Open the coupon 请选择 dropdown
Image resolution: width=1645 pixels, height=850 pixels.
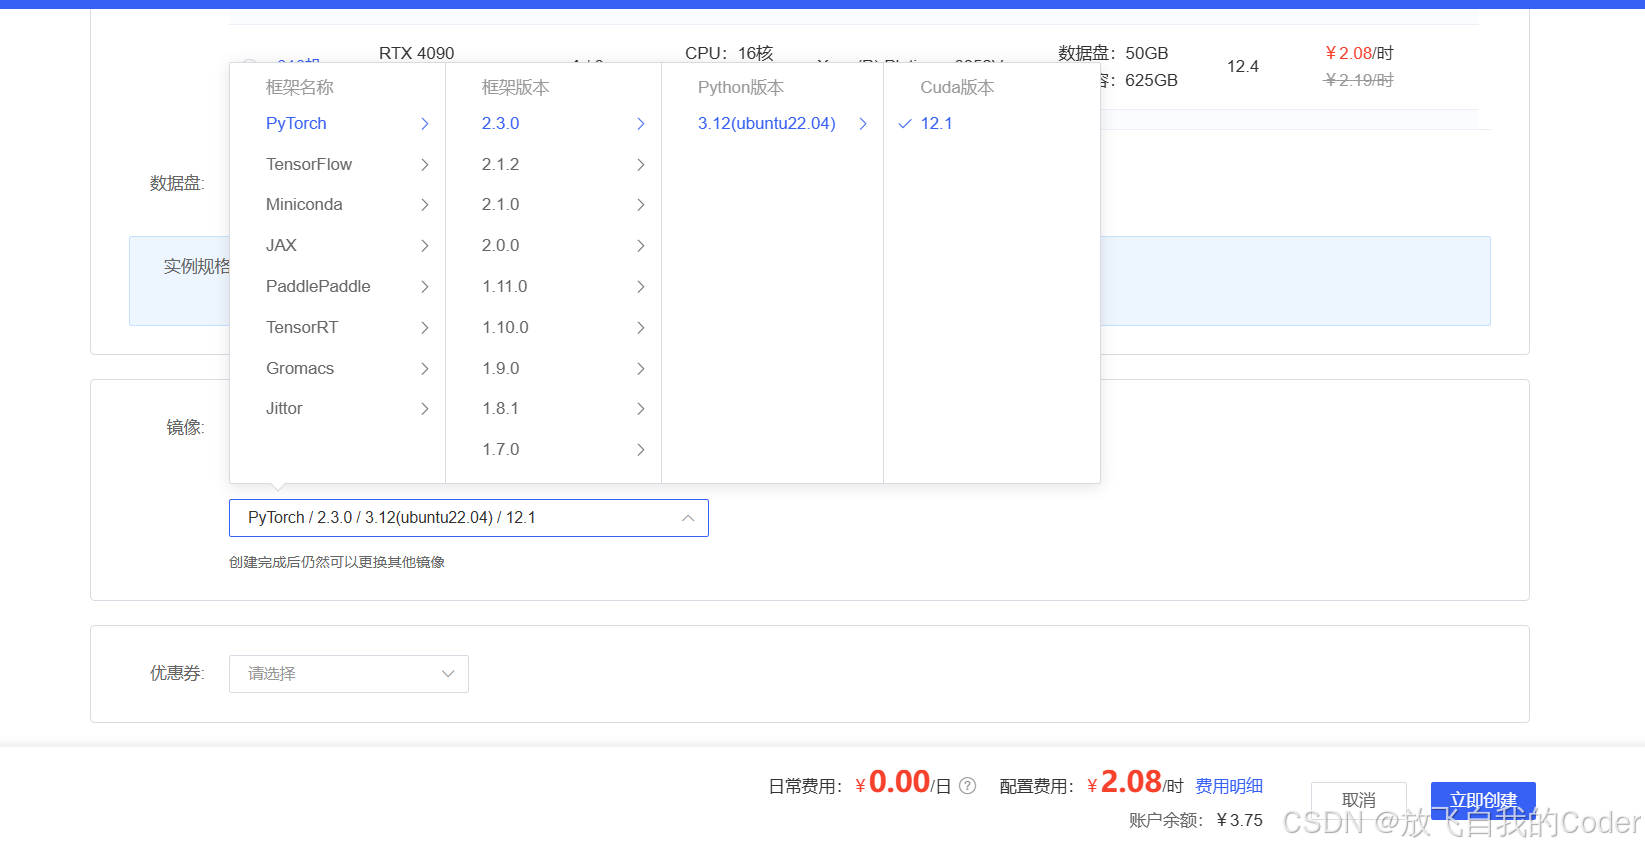coord(349,674)
